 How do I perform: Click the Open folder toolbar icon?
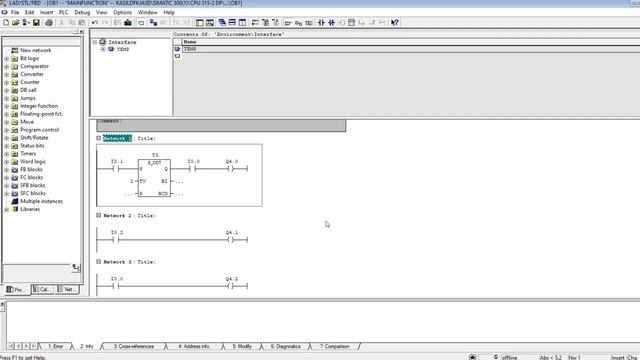click(x=16, y=22)
